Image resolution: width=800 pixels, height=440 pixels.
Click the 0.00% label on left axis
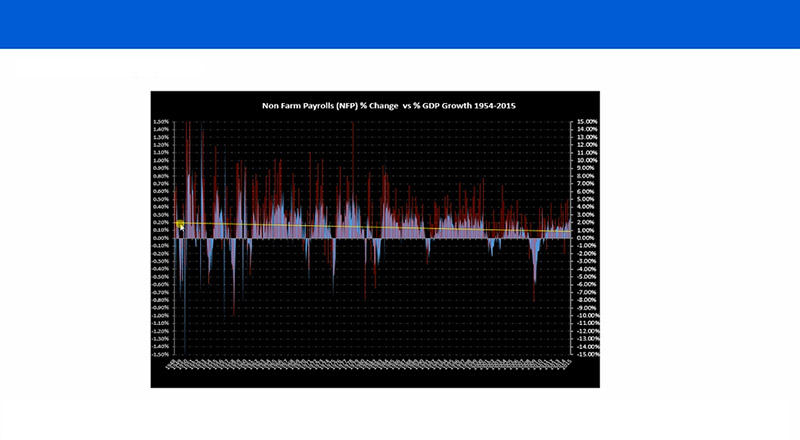(161, 238)
